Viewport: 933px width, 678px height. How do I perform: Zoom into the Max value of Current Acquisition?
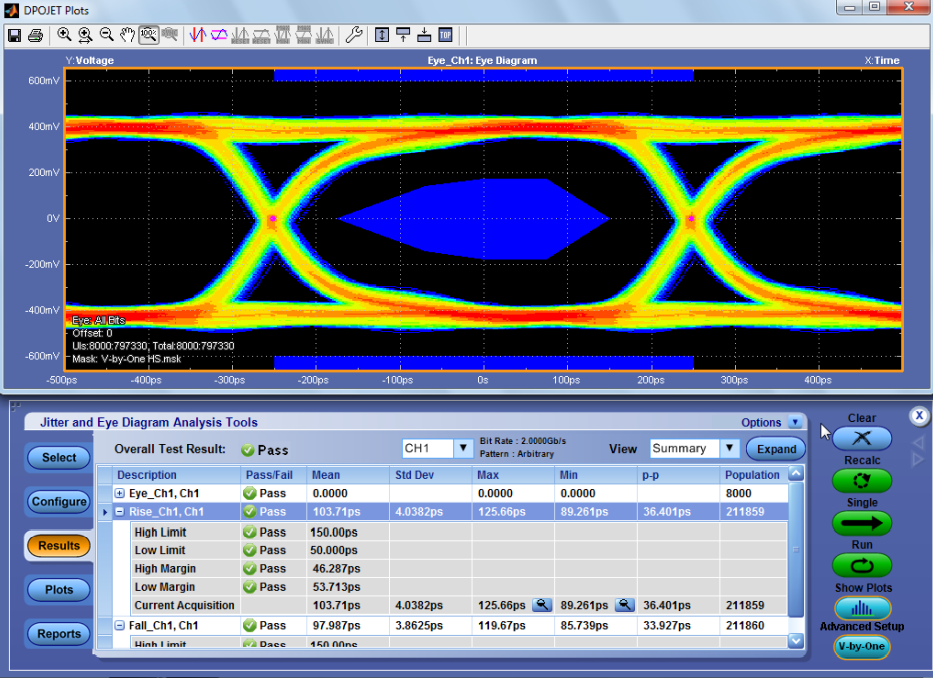coord(541,605)
